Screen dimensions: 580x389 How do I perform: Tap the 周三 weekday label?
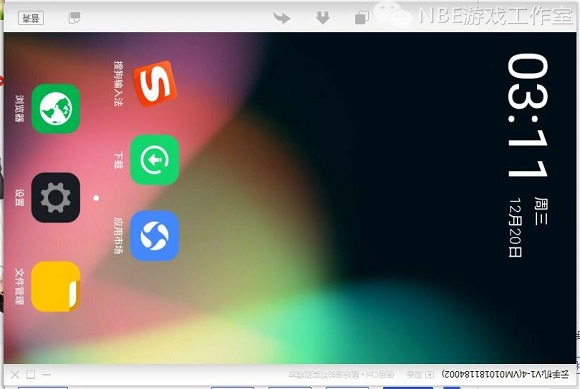tap(541, 211)
